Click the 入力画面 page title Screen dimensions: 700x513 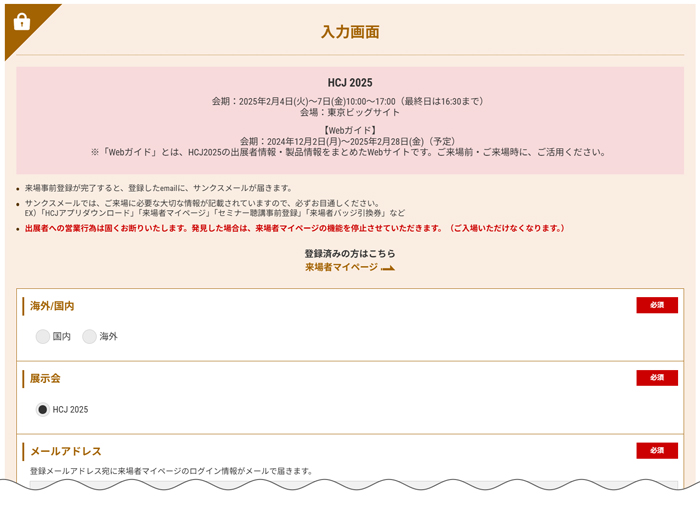tap(350, 32)
